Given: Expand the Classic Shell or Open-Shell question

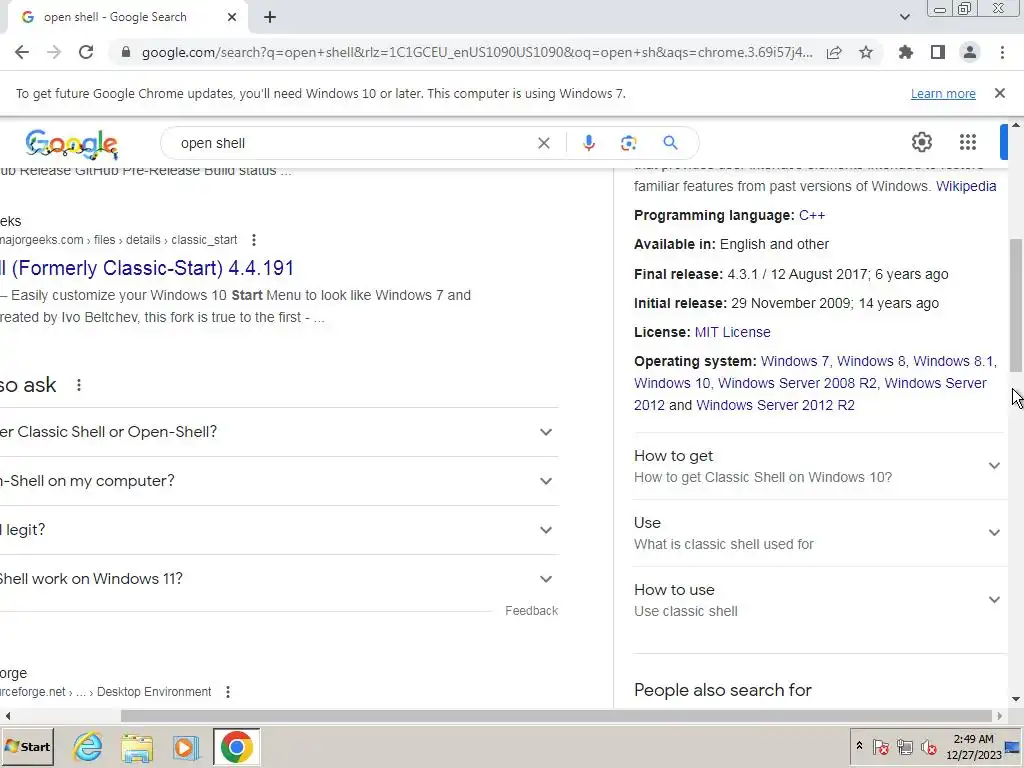Looking at the screenshot, I should pos(279,432).
